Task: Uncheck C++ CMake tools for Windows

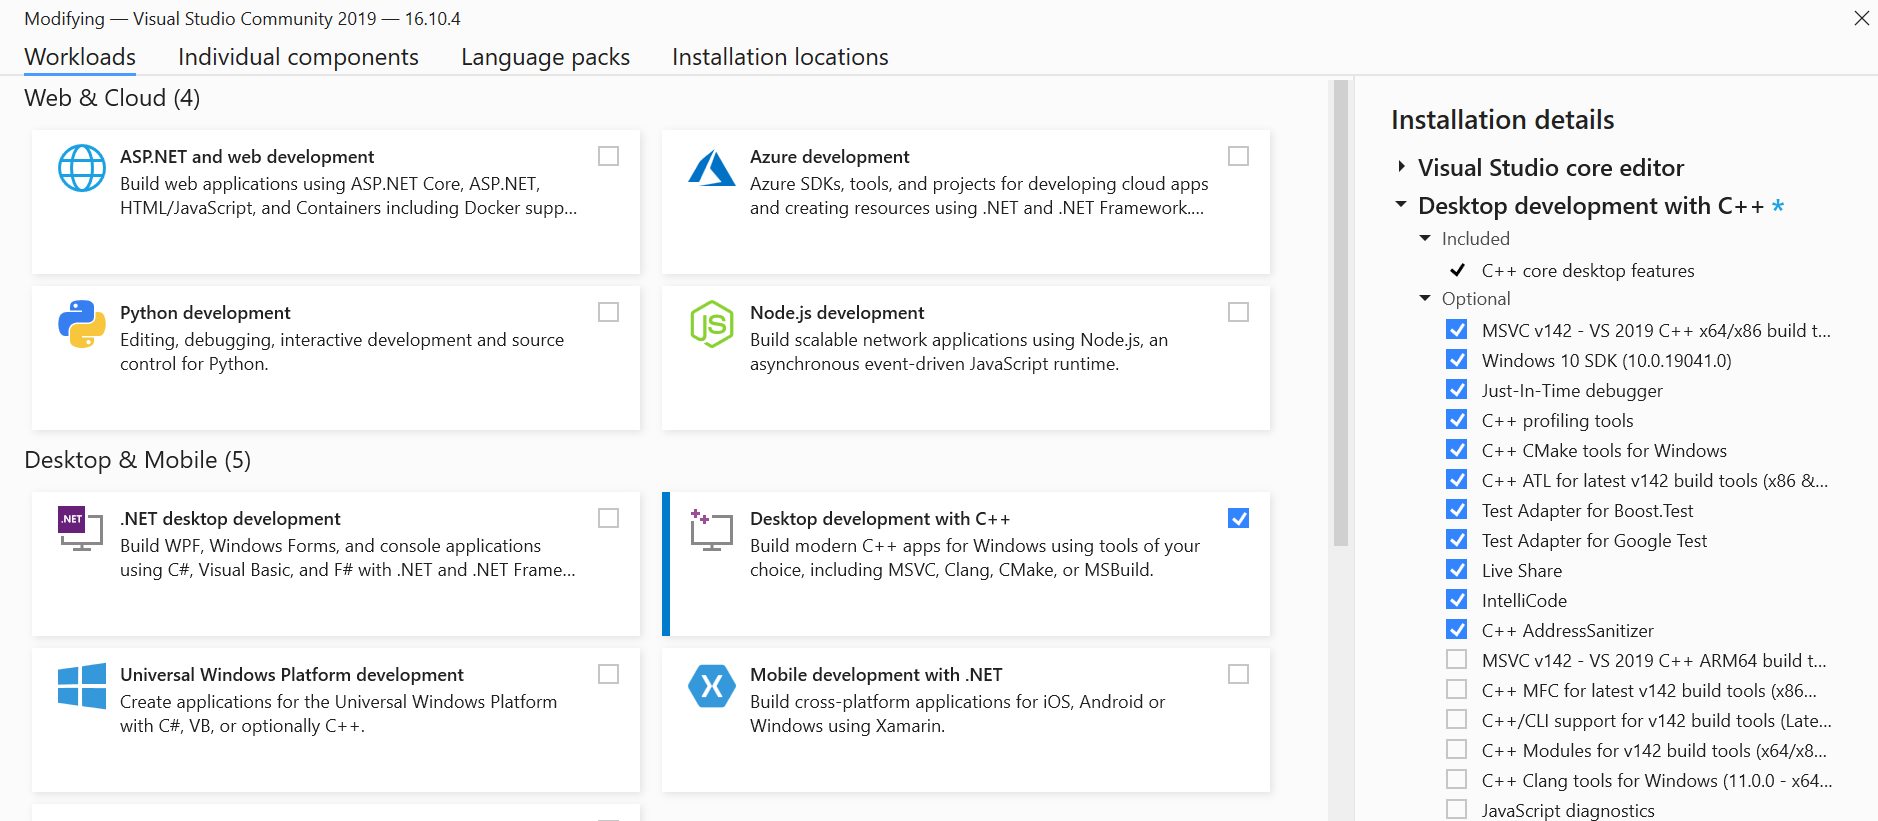Action: (1457, 450)
